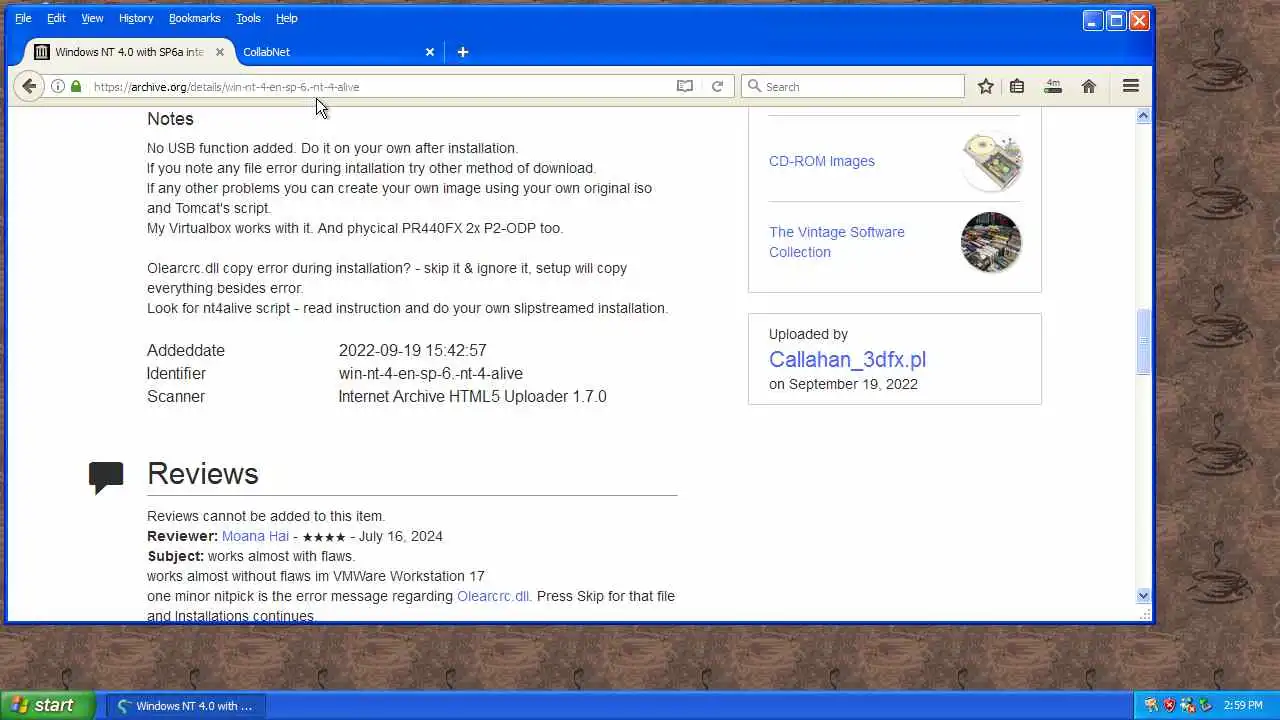
Task: Open the Help menu
Action: pos(287,18)
